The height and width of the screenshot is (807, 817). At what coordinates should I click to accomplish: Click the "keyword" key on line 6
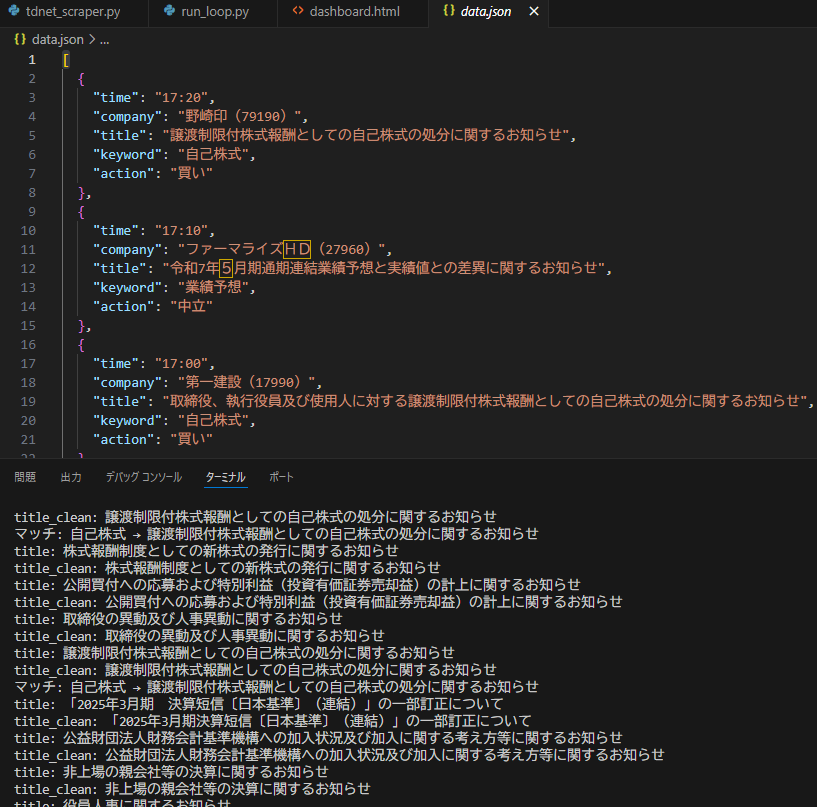[x=128, y=154]
